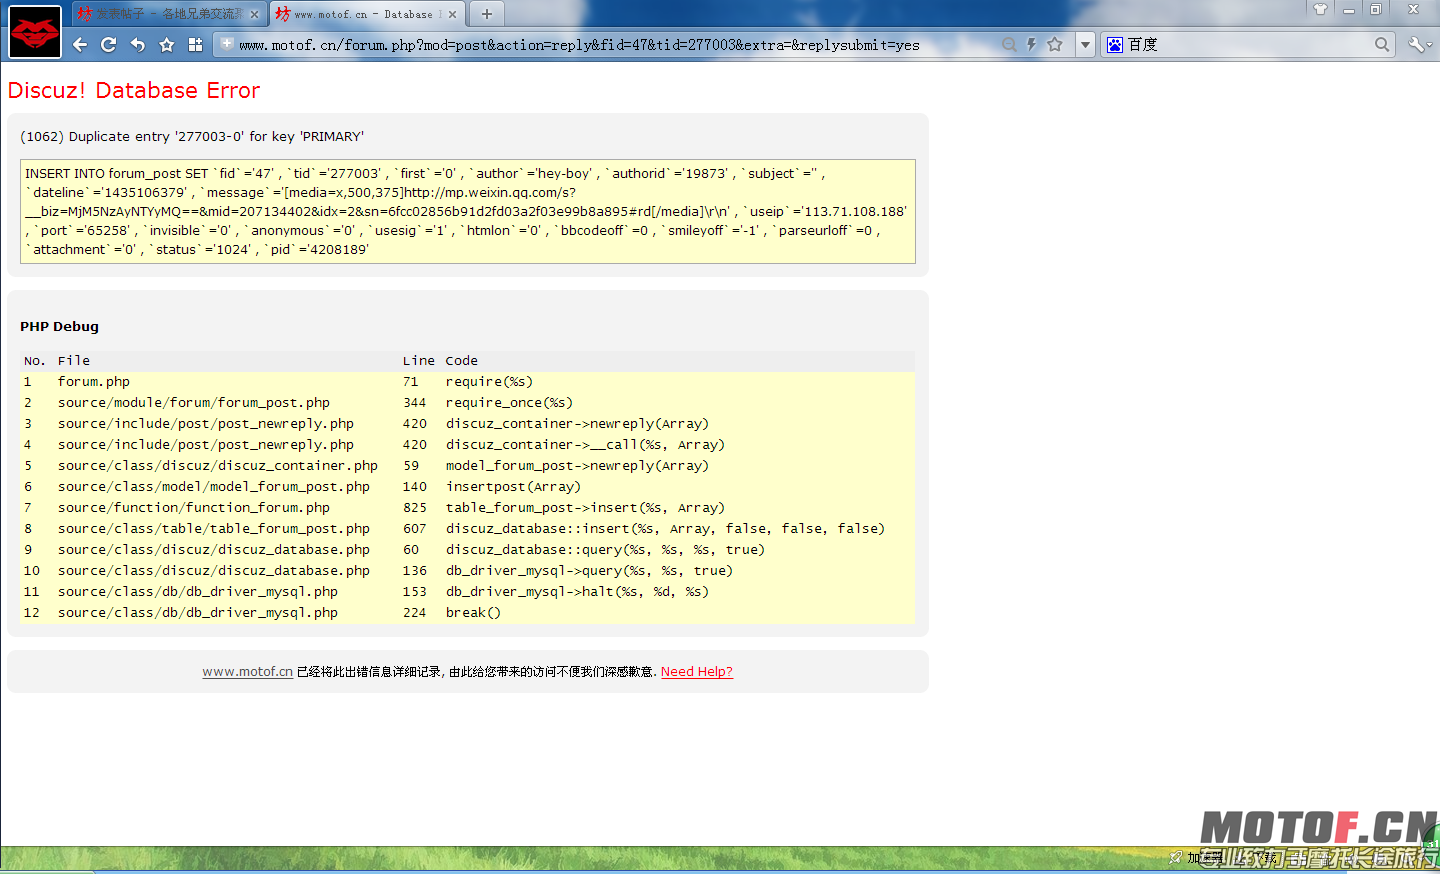The height and width of the screenshot is (874, 1440).
Task: Close the 发表帖子 tab
Action: pyautogui.click(x=254, y=14)
